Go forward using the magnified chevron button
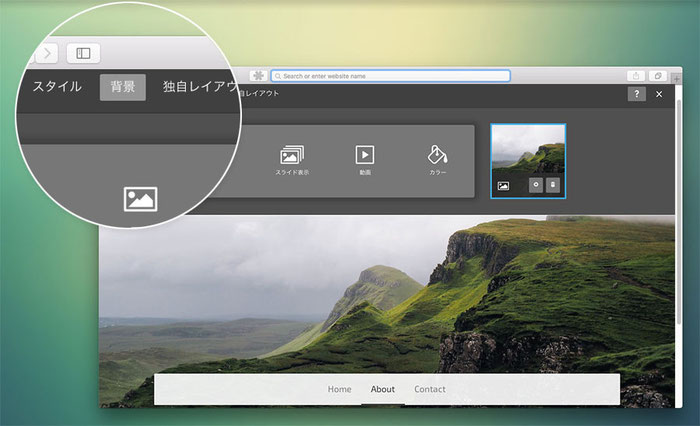The image size is (700, 426). tap(46, 54)
